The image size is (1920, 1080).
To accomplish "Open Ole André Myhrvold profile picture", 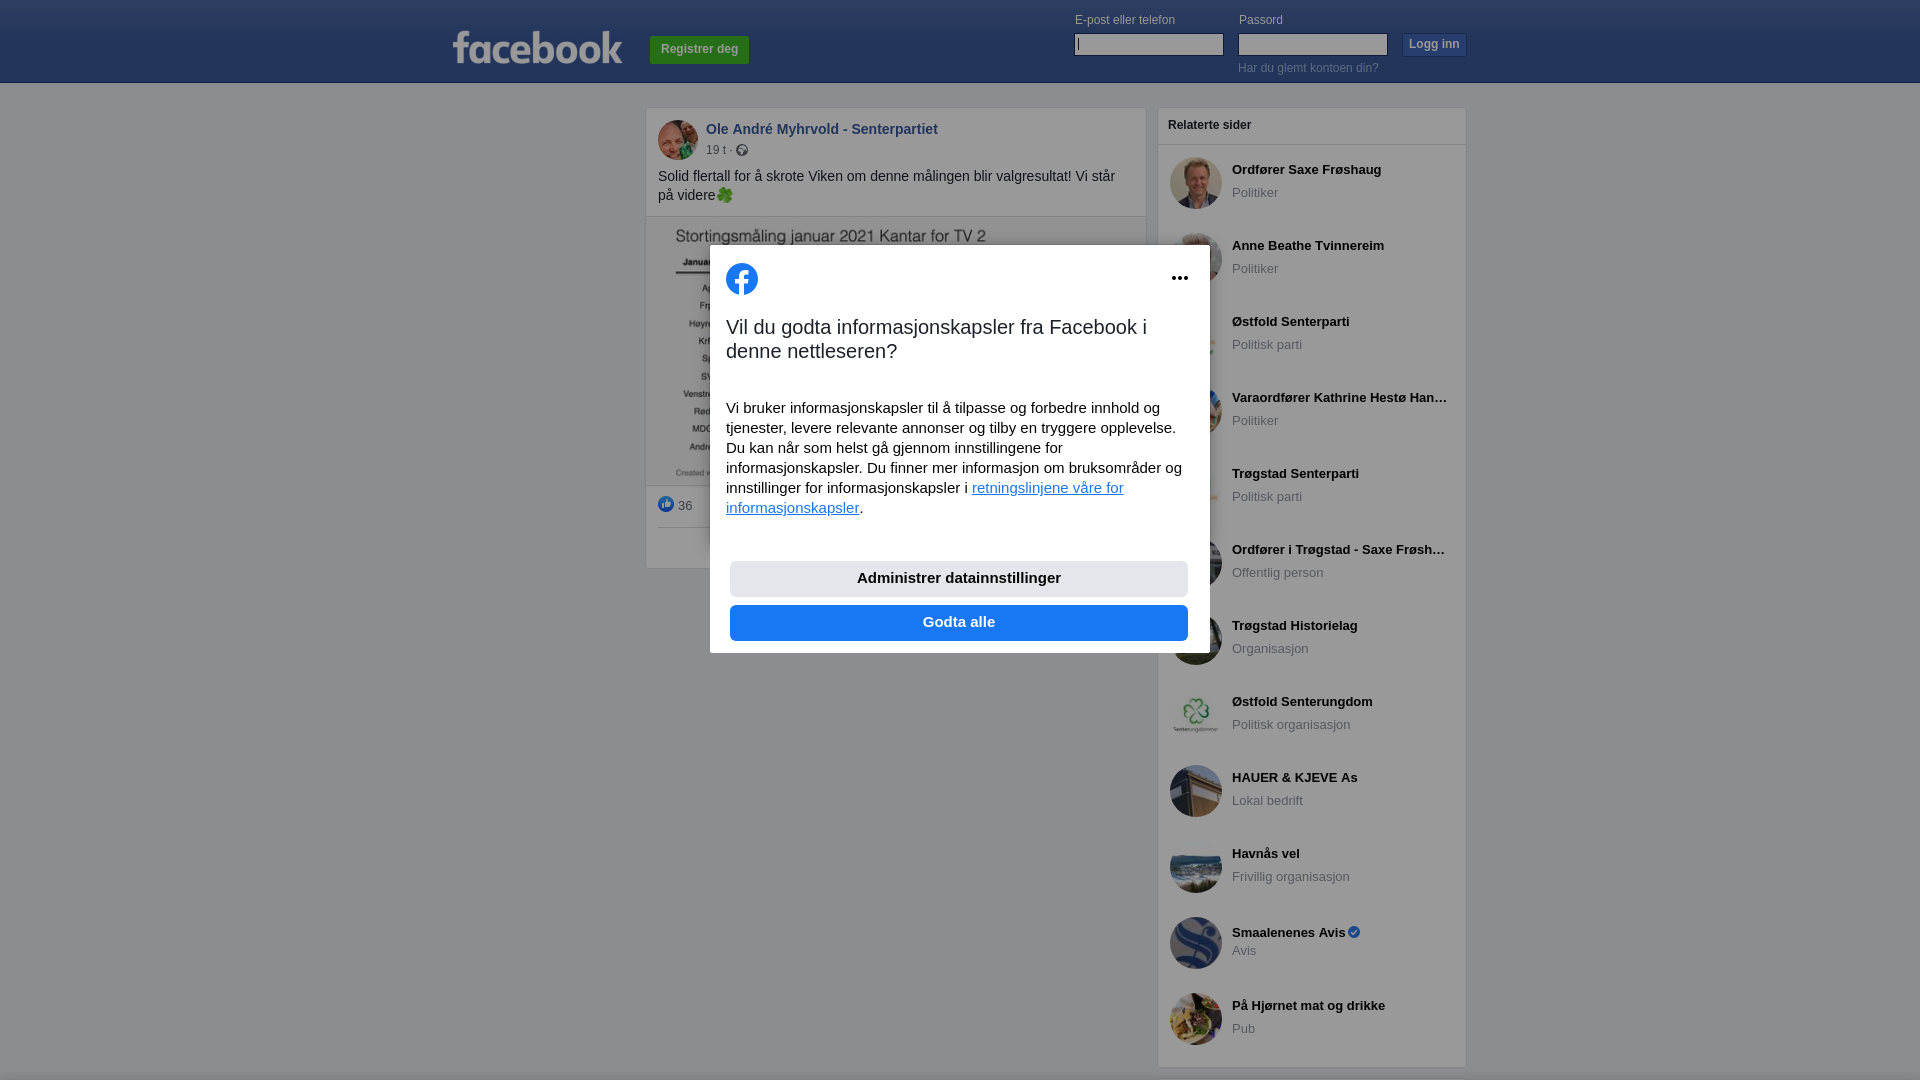I will pyautogui.click(x=678, y=140).
